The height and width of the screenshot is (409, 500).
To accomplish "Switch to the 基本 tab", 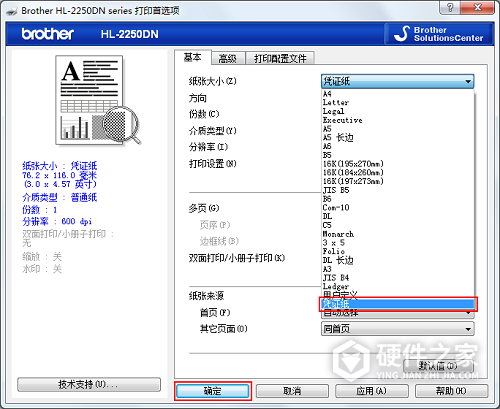I will click(193, 57).
